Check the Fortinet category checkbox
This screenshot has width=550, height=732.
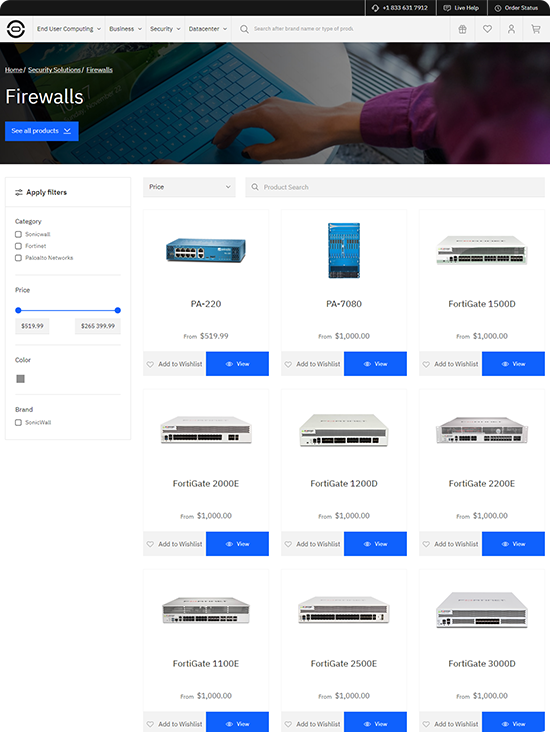point(18,246)
